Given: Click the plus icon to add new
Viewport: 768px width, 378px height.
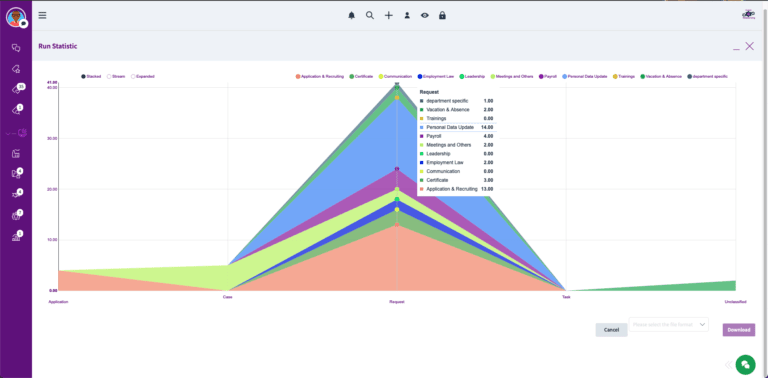Looking at the screenshot, I should coord(388,16).
